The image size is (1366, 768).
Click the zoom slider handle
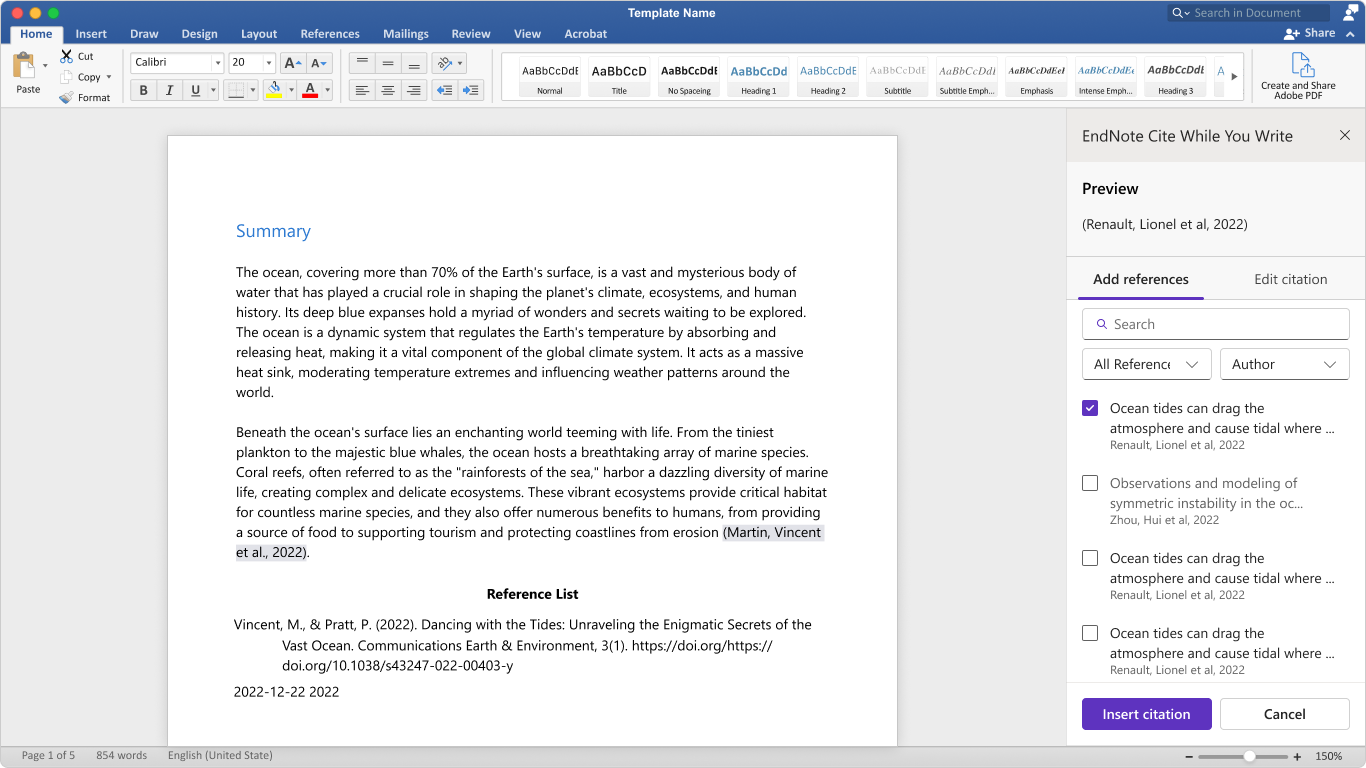(x=1249, y=756)
